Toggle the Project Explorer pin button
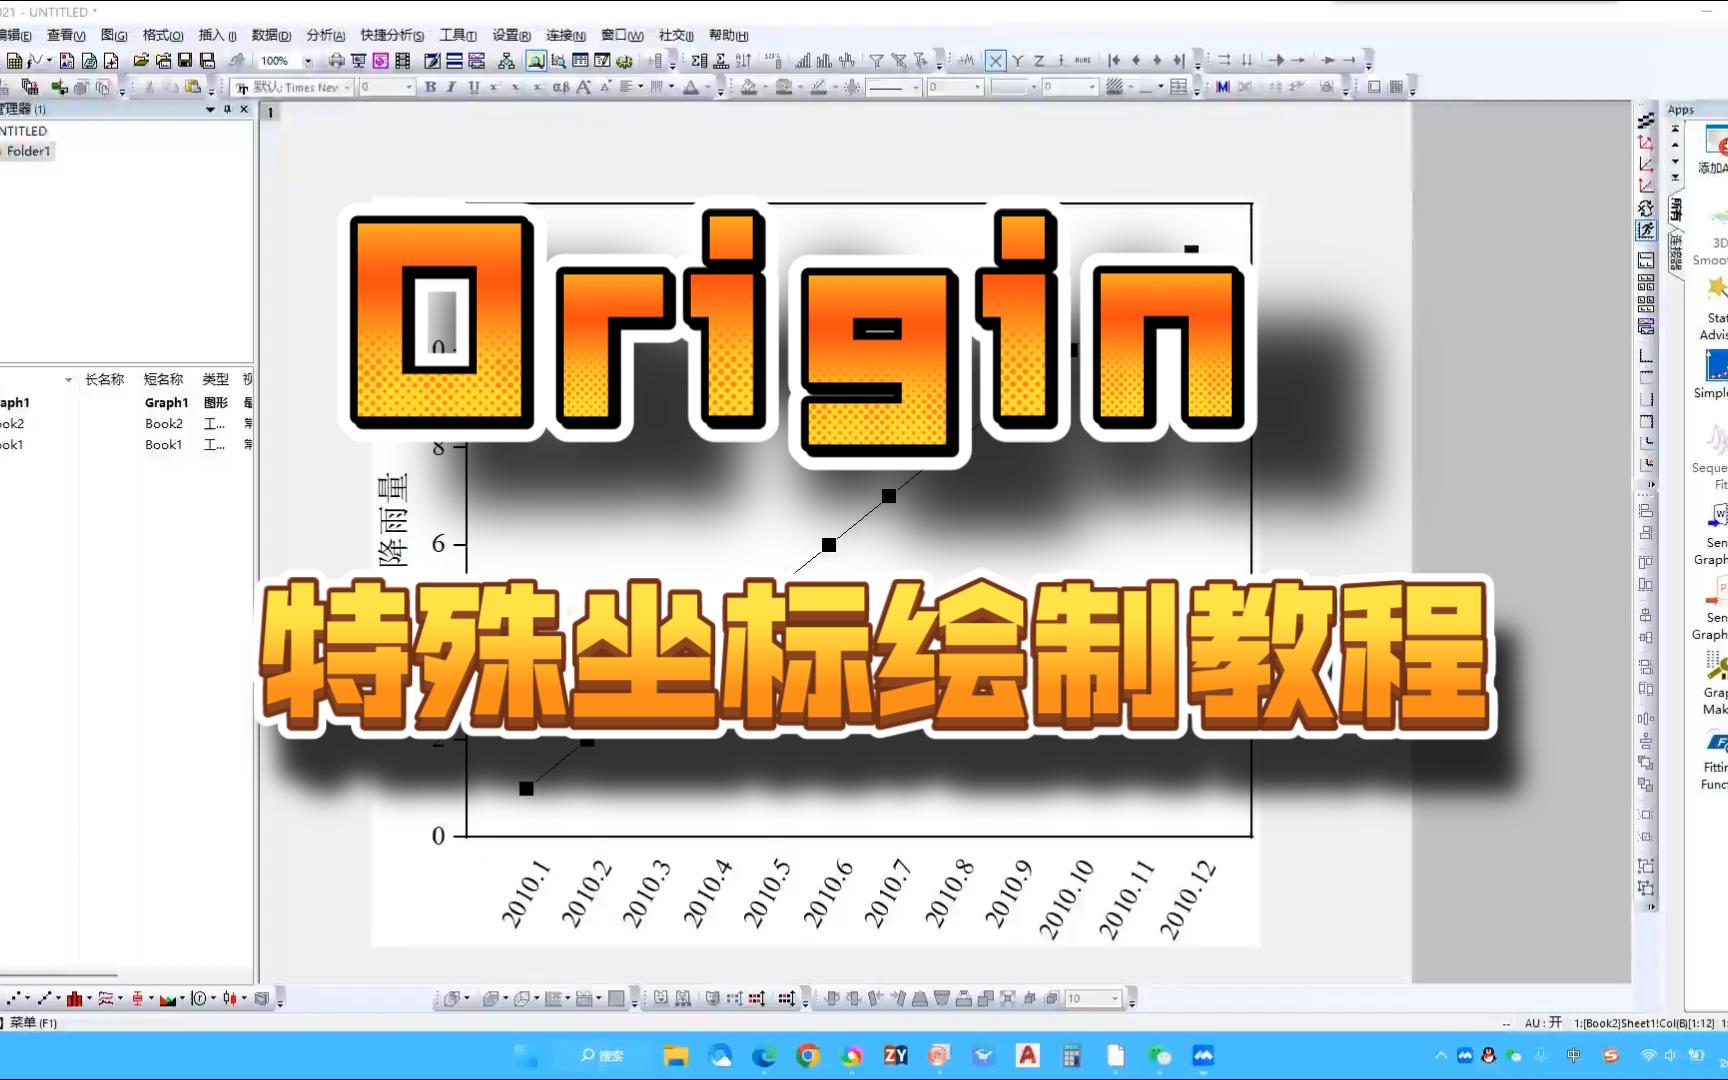1728x1080 pixels. tap(228, 109)
